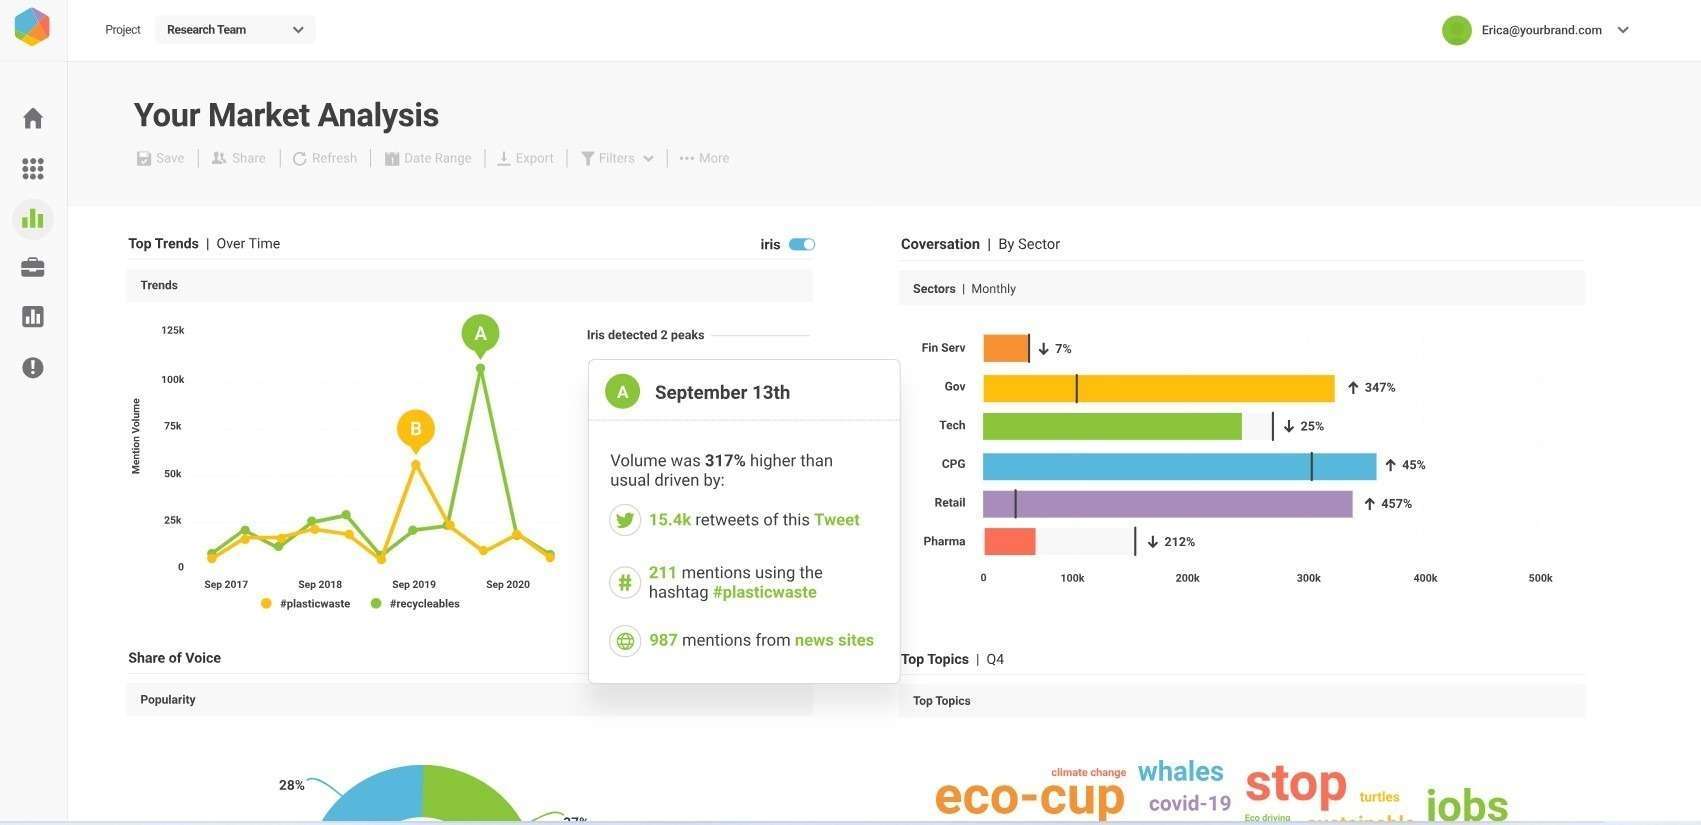The width and height of the screenshot is (1701, 825).
Task: Open the Research Team project dropdown
Action: pyautogui.click(x=235, y=30)
